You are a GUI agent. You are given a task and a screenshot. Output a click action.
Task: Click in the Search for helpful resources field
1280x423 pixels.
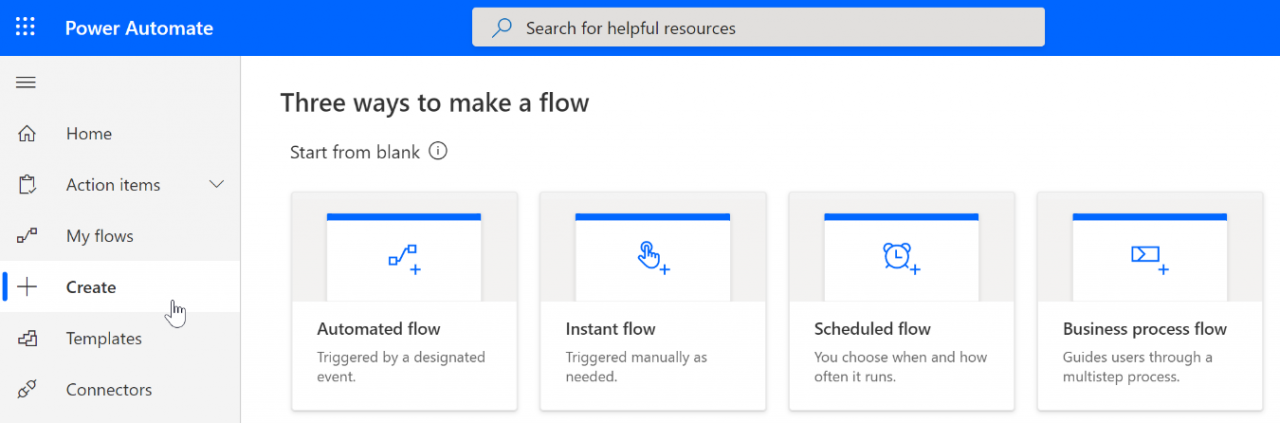click(758, 28)
